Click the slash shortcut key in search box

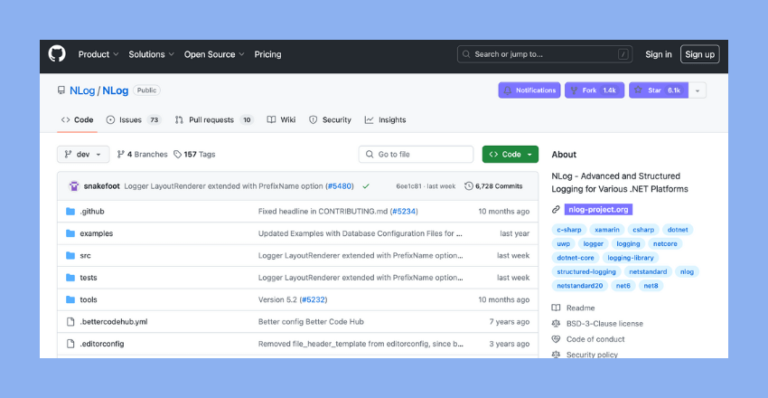pos(623,54)
